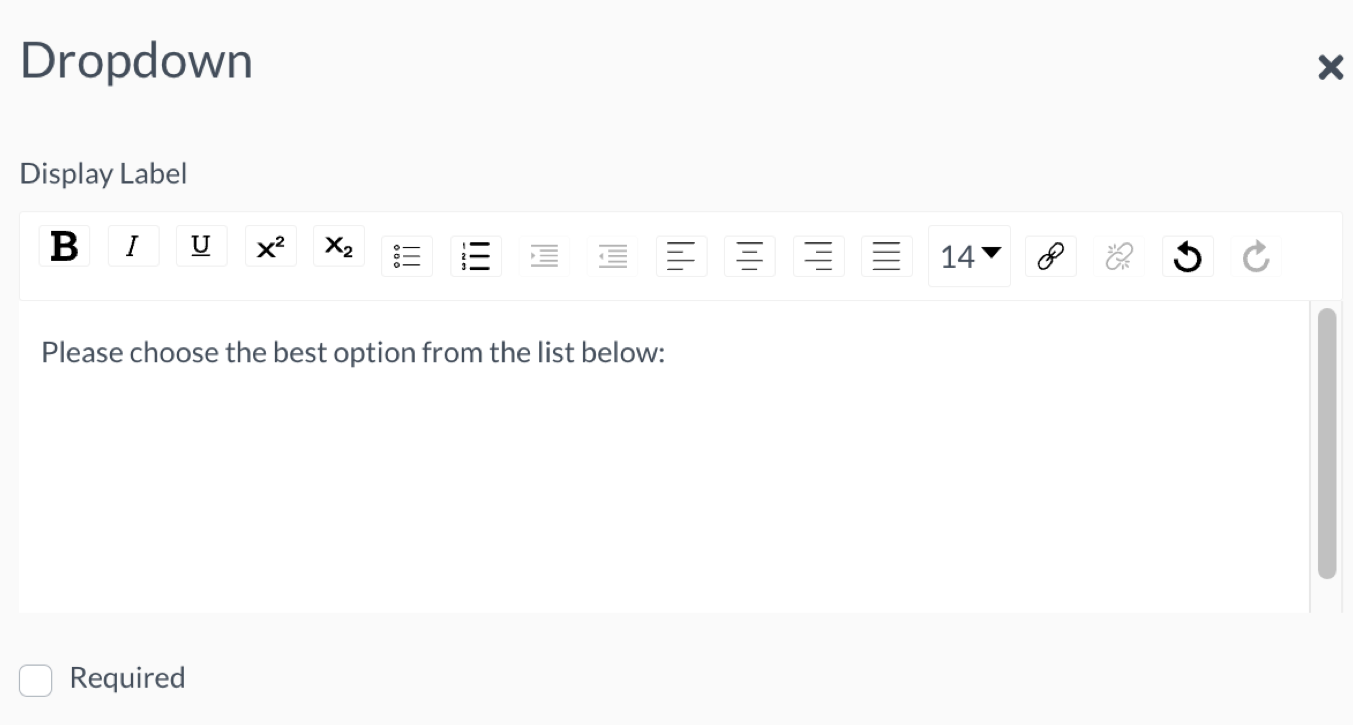Apply subscript formatting
This screenshot has height=725, width=1353.
coord(339,246)
